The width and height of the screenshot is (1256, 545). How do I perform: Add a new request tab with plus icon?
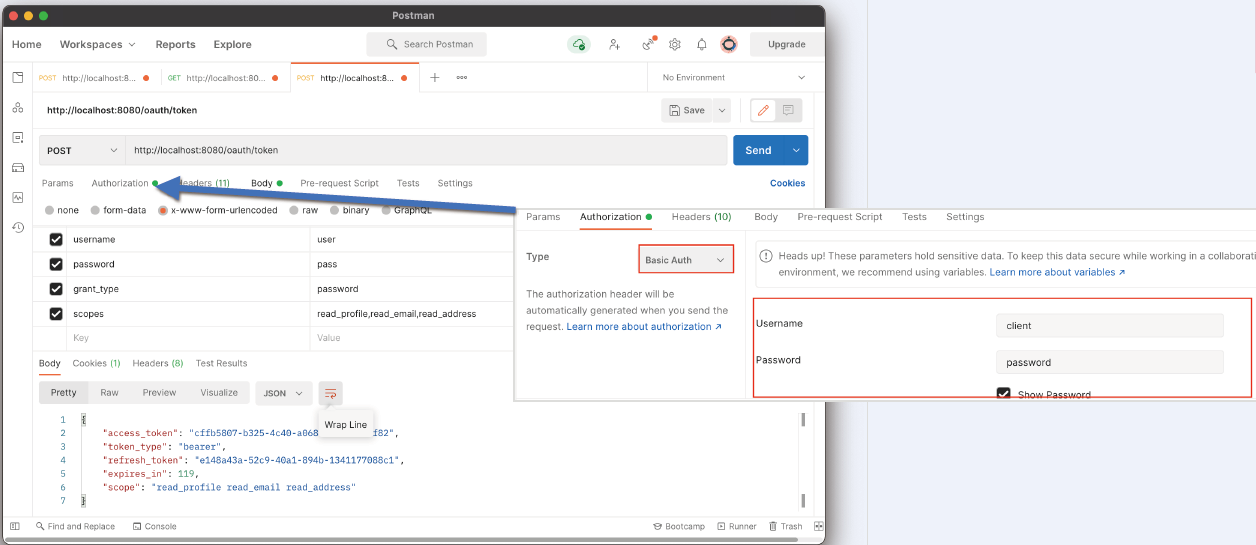click(x=435, y=77)
